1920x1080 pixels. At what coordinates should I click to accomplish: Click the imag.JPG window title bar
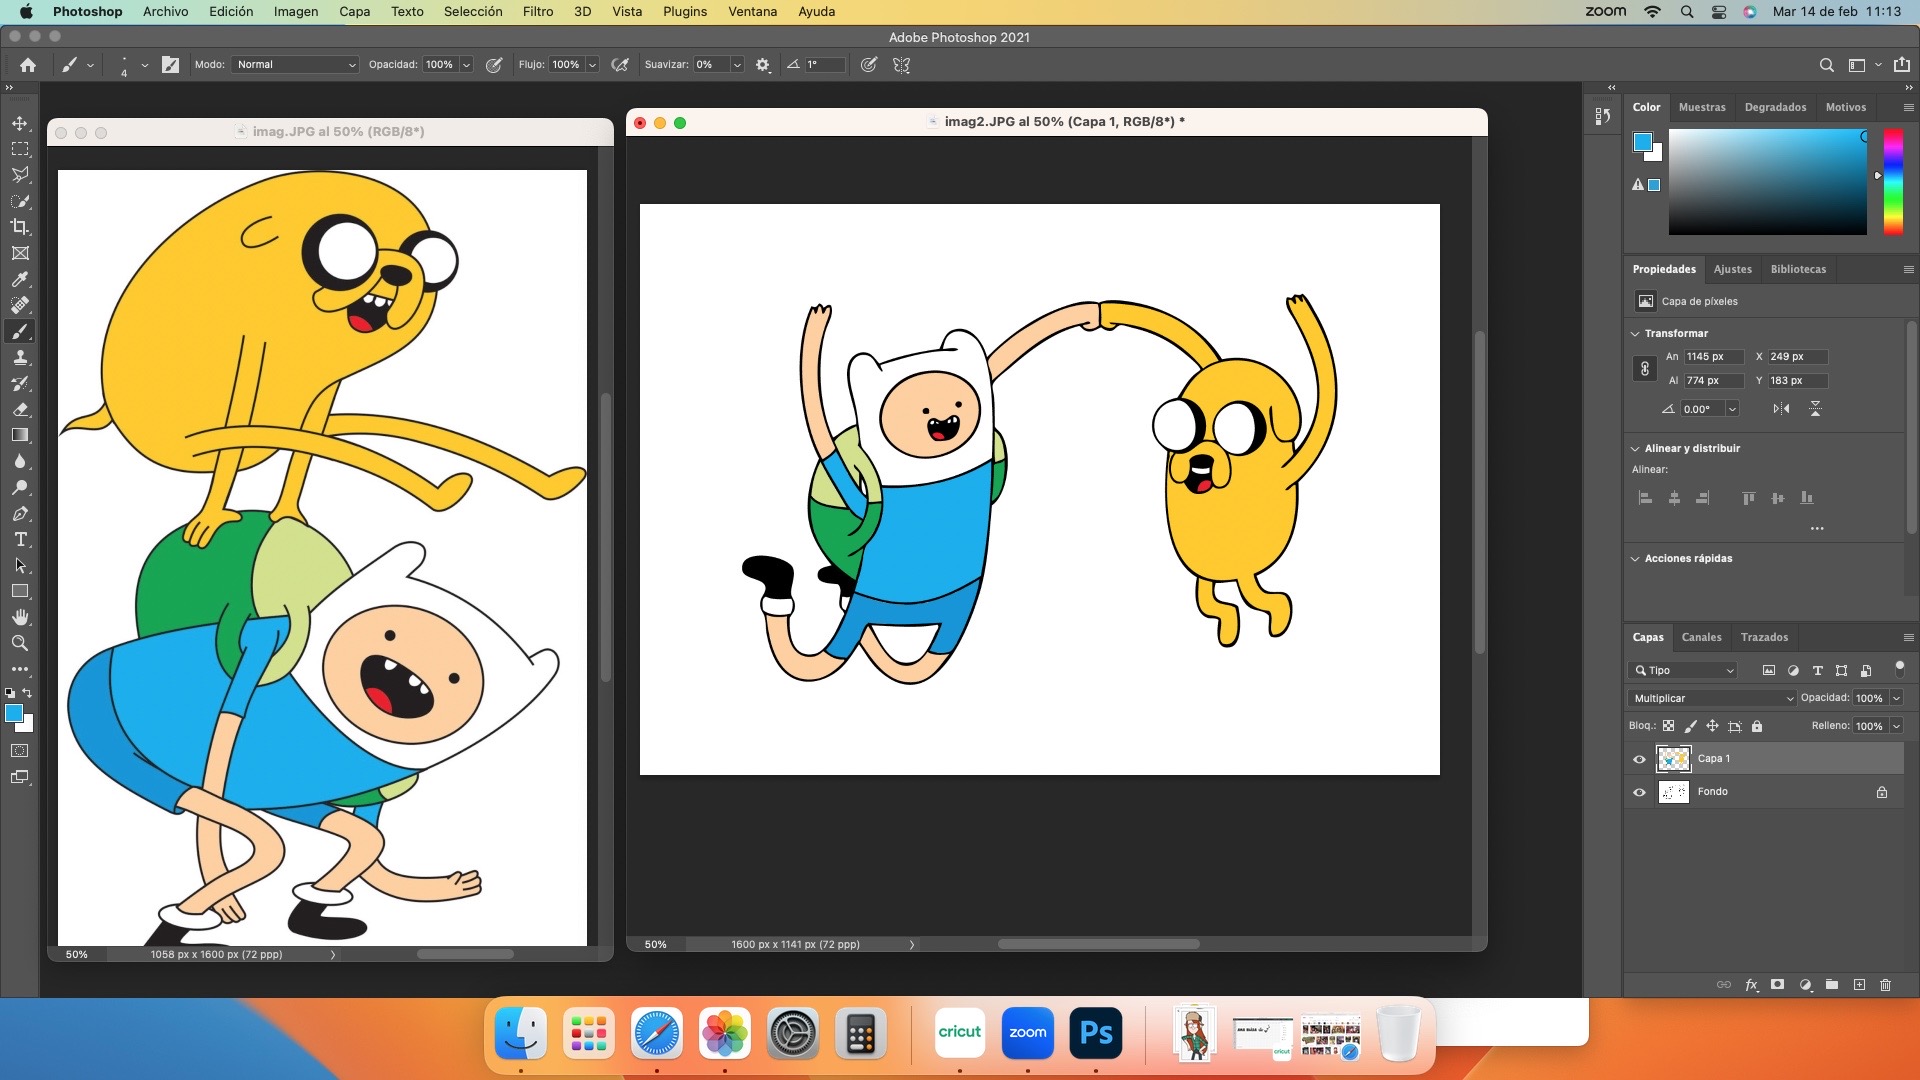(x=330, y=132)
